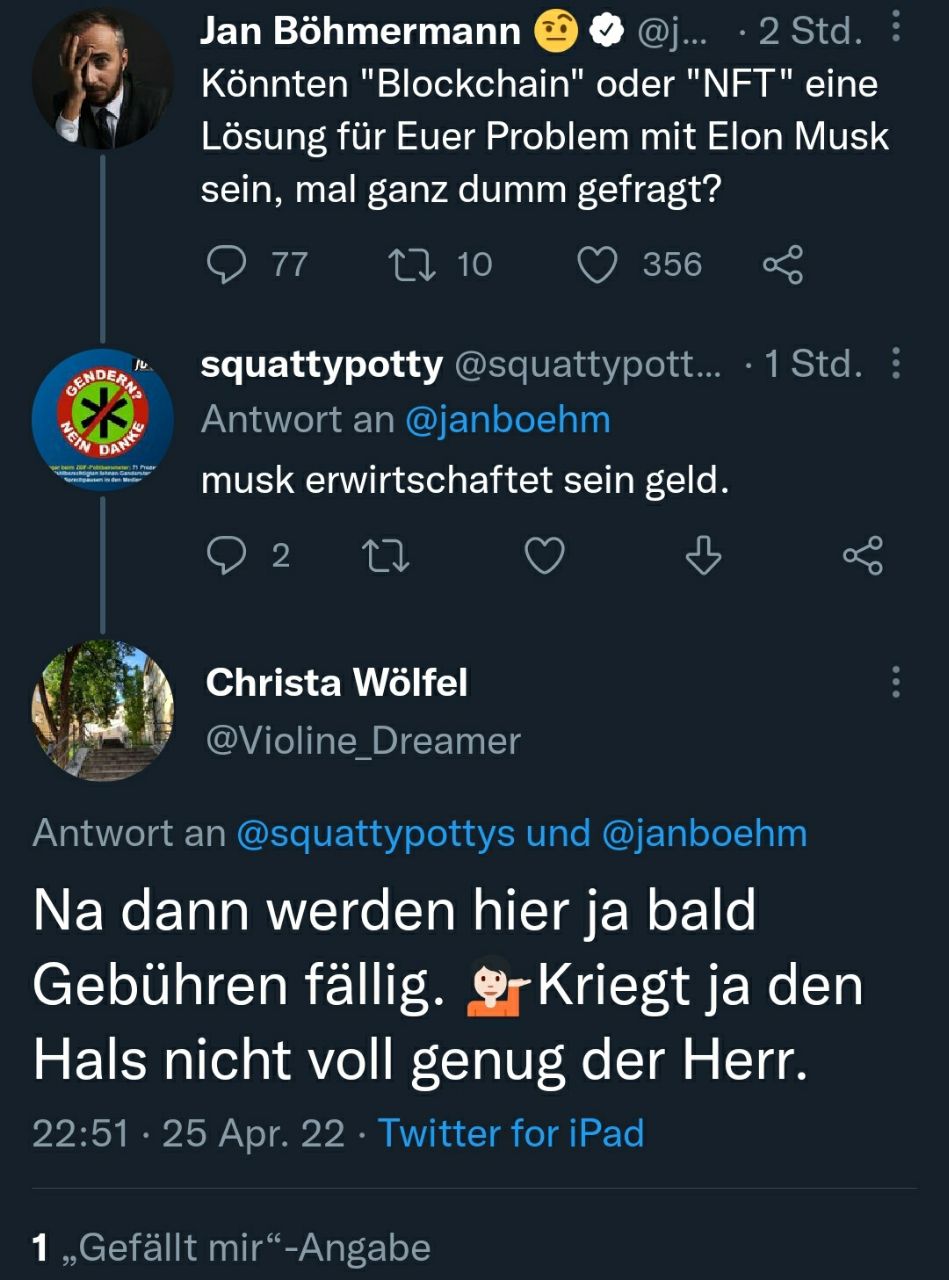View the Gefällt mir likes list
The height and width of the screenshot is (1280, 949).
click(x=232, y=1247)
